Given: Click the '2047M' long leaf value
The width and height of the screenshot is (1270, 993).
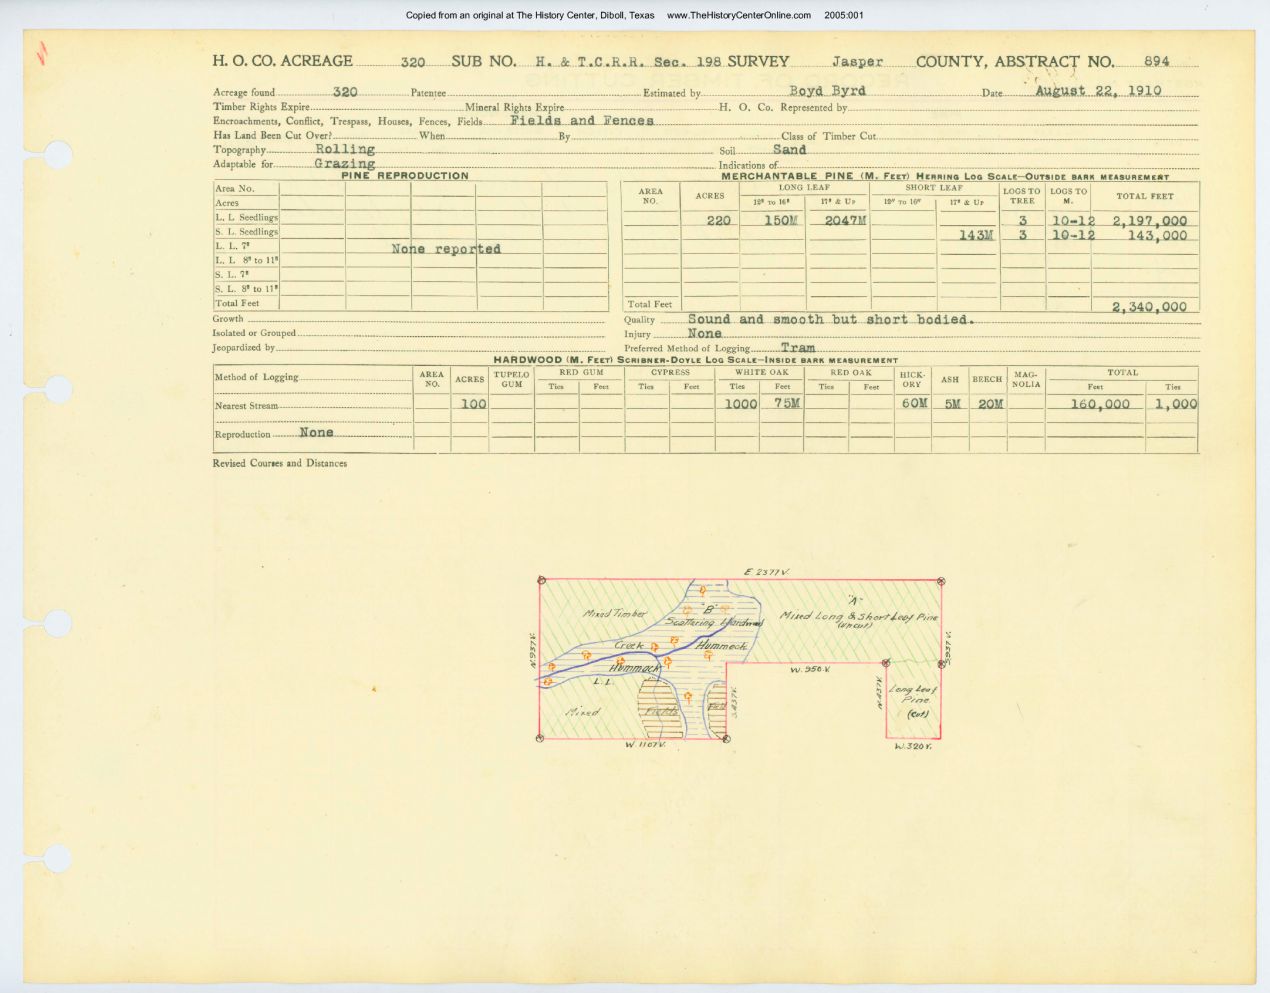Looking at the screenshot, I should [x=845, y=221].
